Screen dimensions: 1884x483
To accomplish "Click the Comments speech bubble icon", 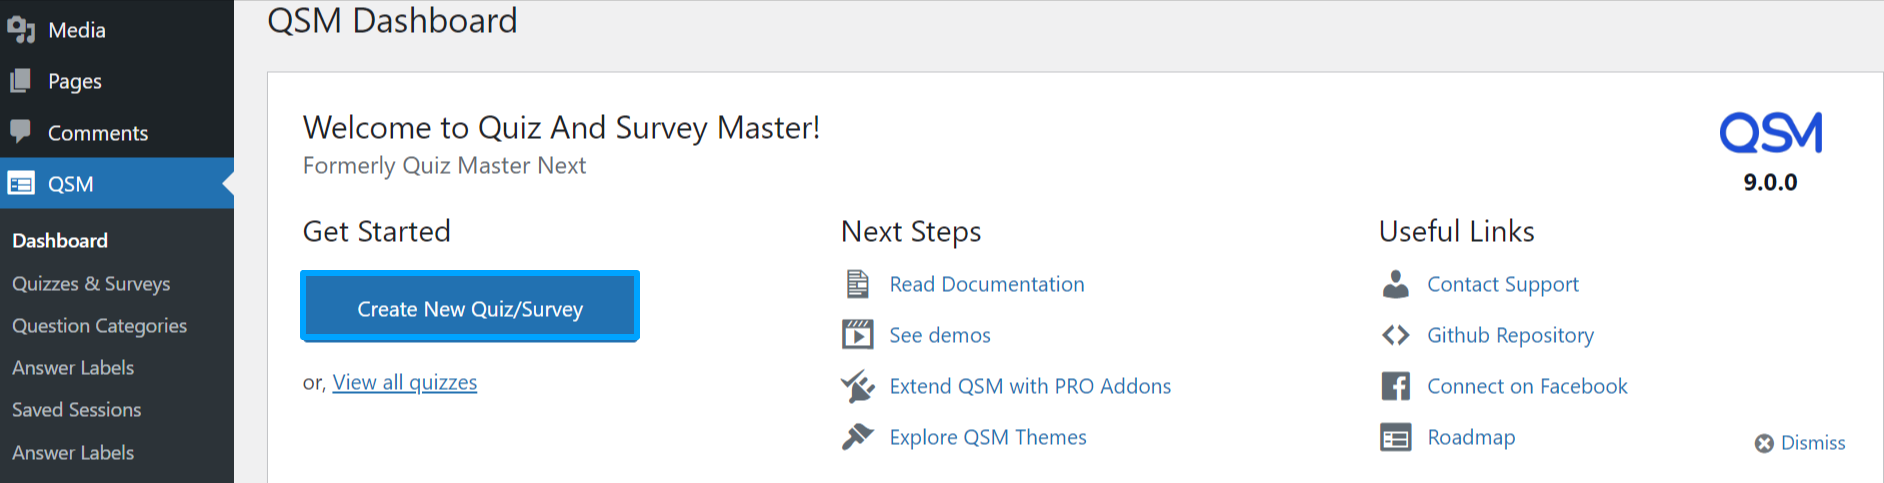I will (x=21, y=131).
